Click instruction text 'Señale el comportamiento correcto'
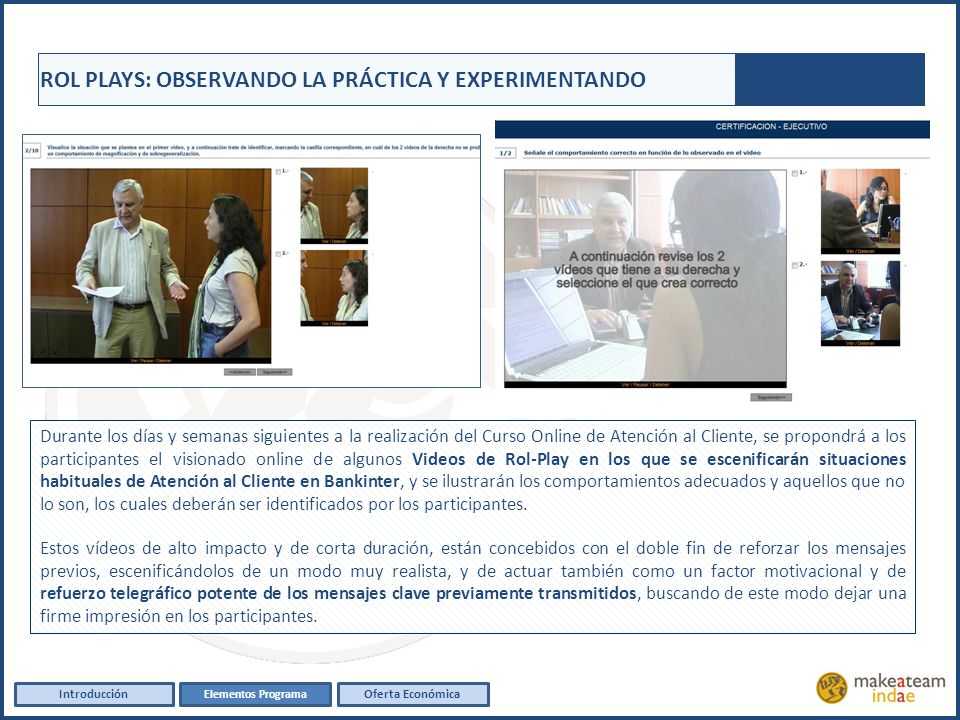The image size is (960, 720). pyautogui.click(x=642, y=152)
